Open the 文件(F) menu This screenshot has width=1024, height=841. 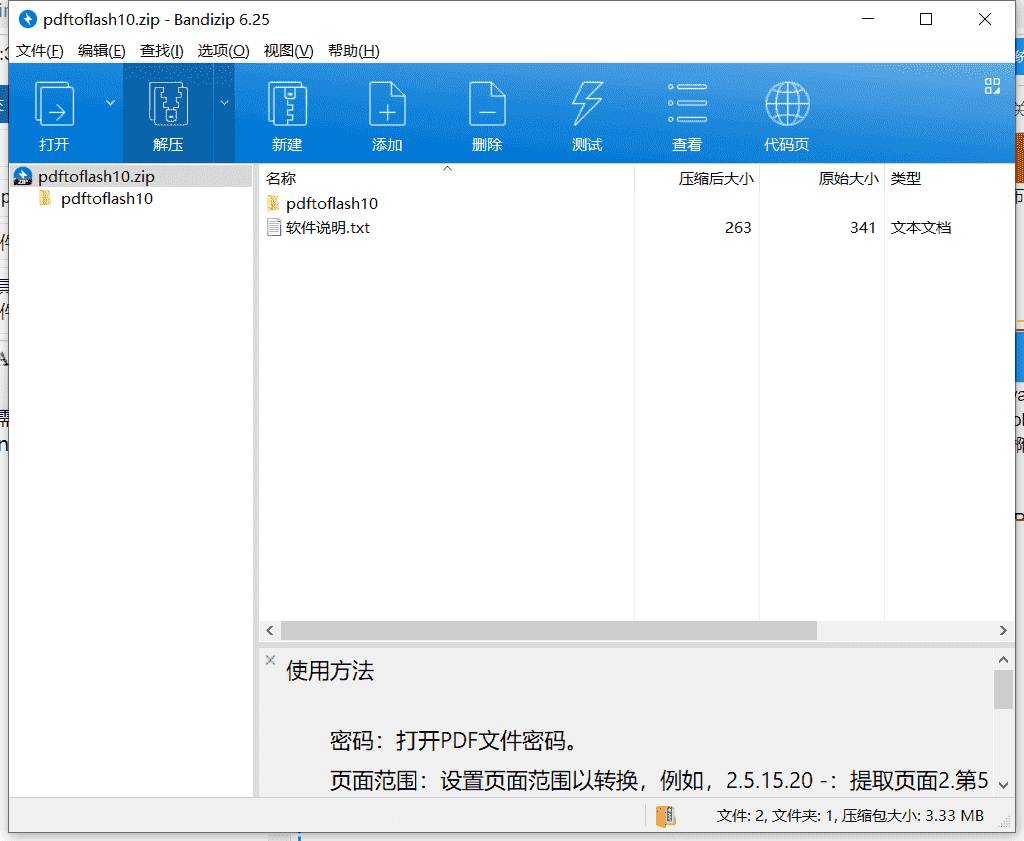point(39,51)
